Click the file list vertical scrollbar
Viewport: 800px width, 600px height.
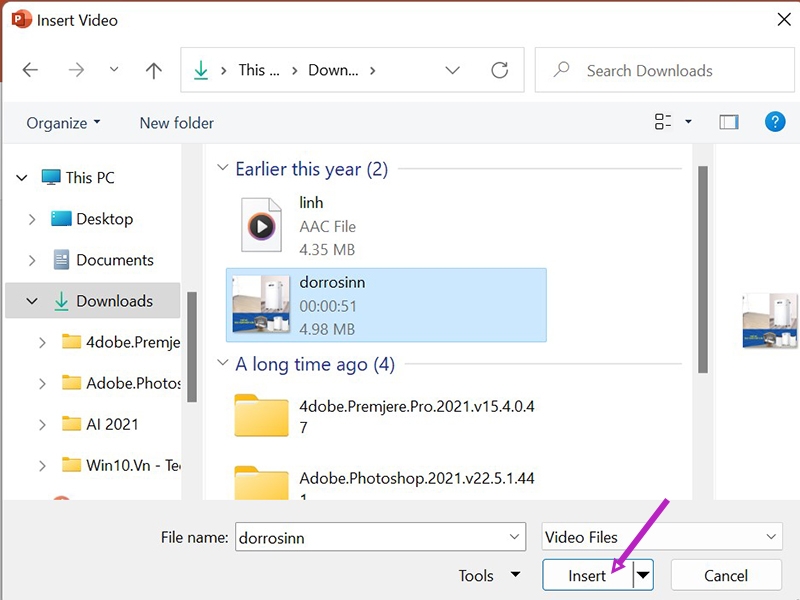pyautogui.click(x=703, y=269)
